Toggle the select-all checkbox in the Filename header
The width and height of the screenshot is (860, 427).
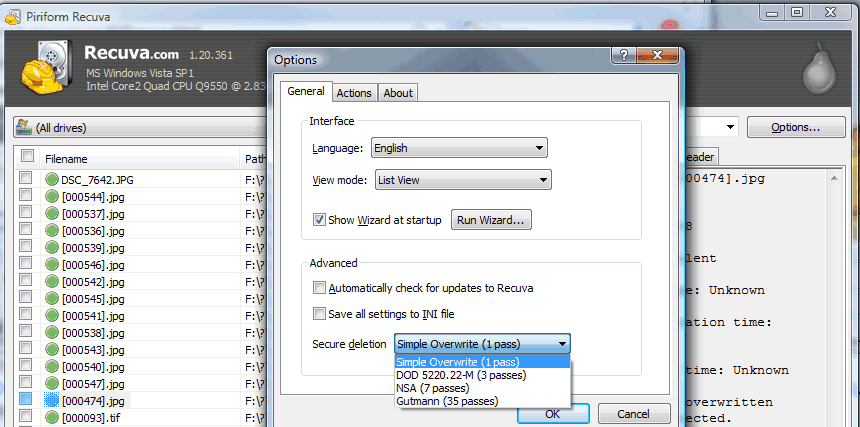(27, 156)
